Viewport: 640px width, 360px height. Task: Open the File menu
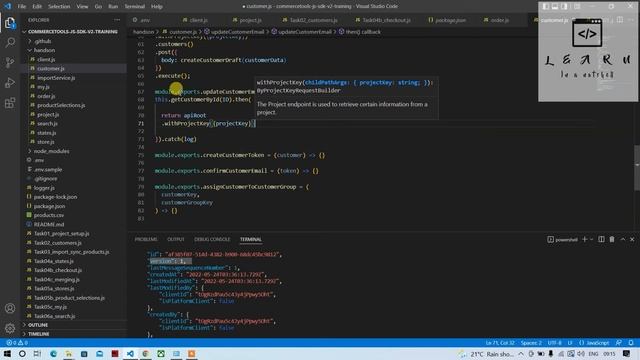click(x=22, y=7)
